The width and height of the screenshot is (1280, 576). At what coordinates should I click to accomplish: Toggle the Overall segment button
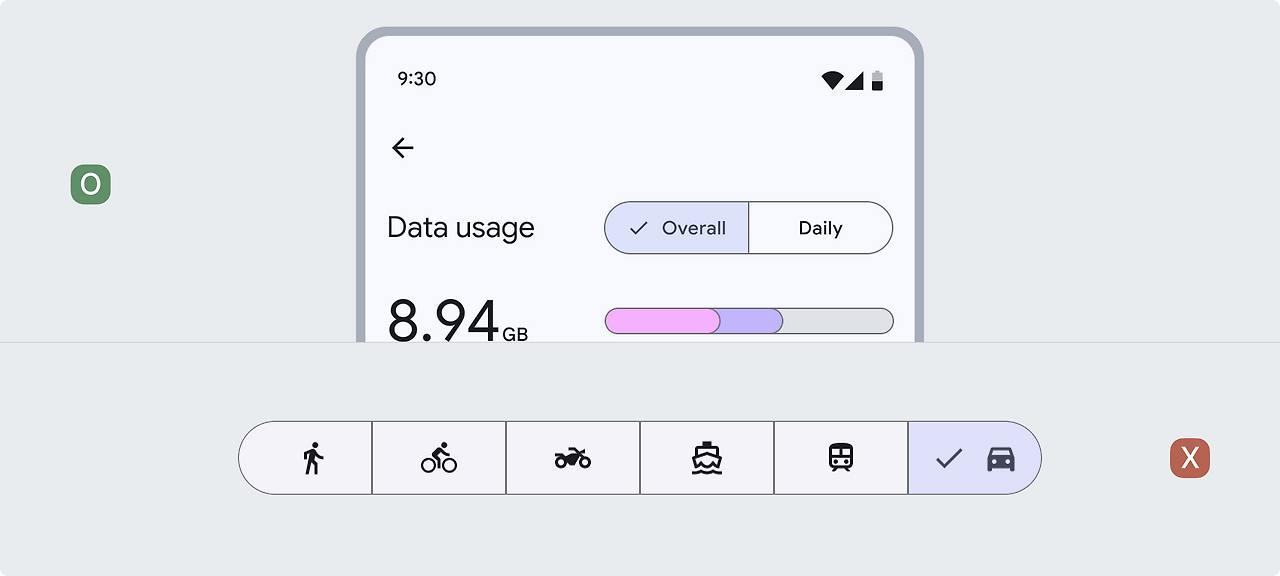click(x=677, y=228)
